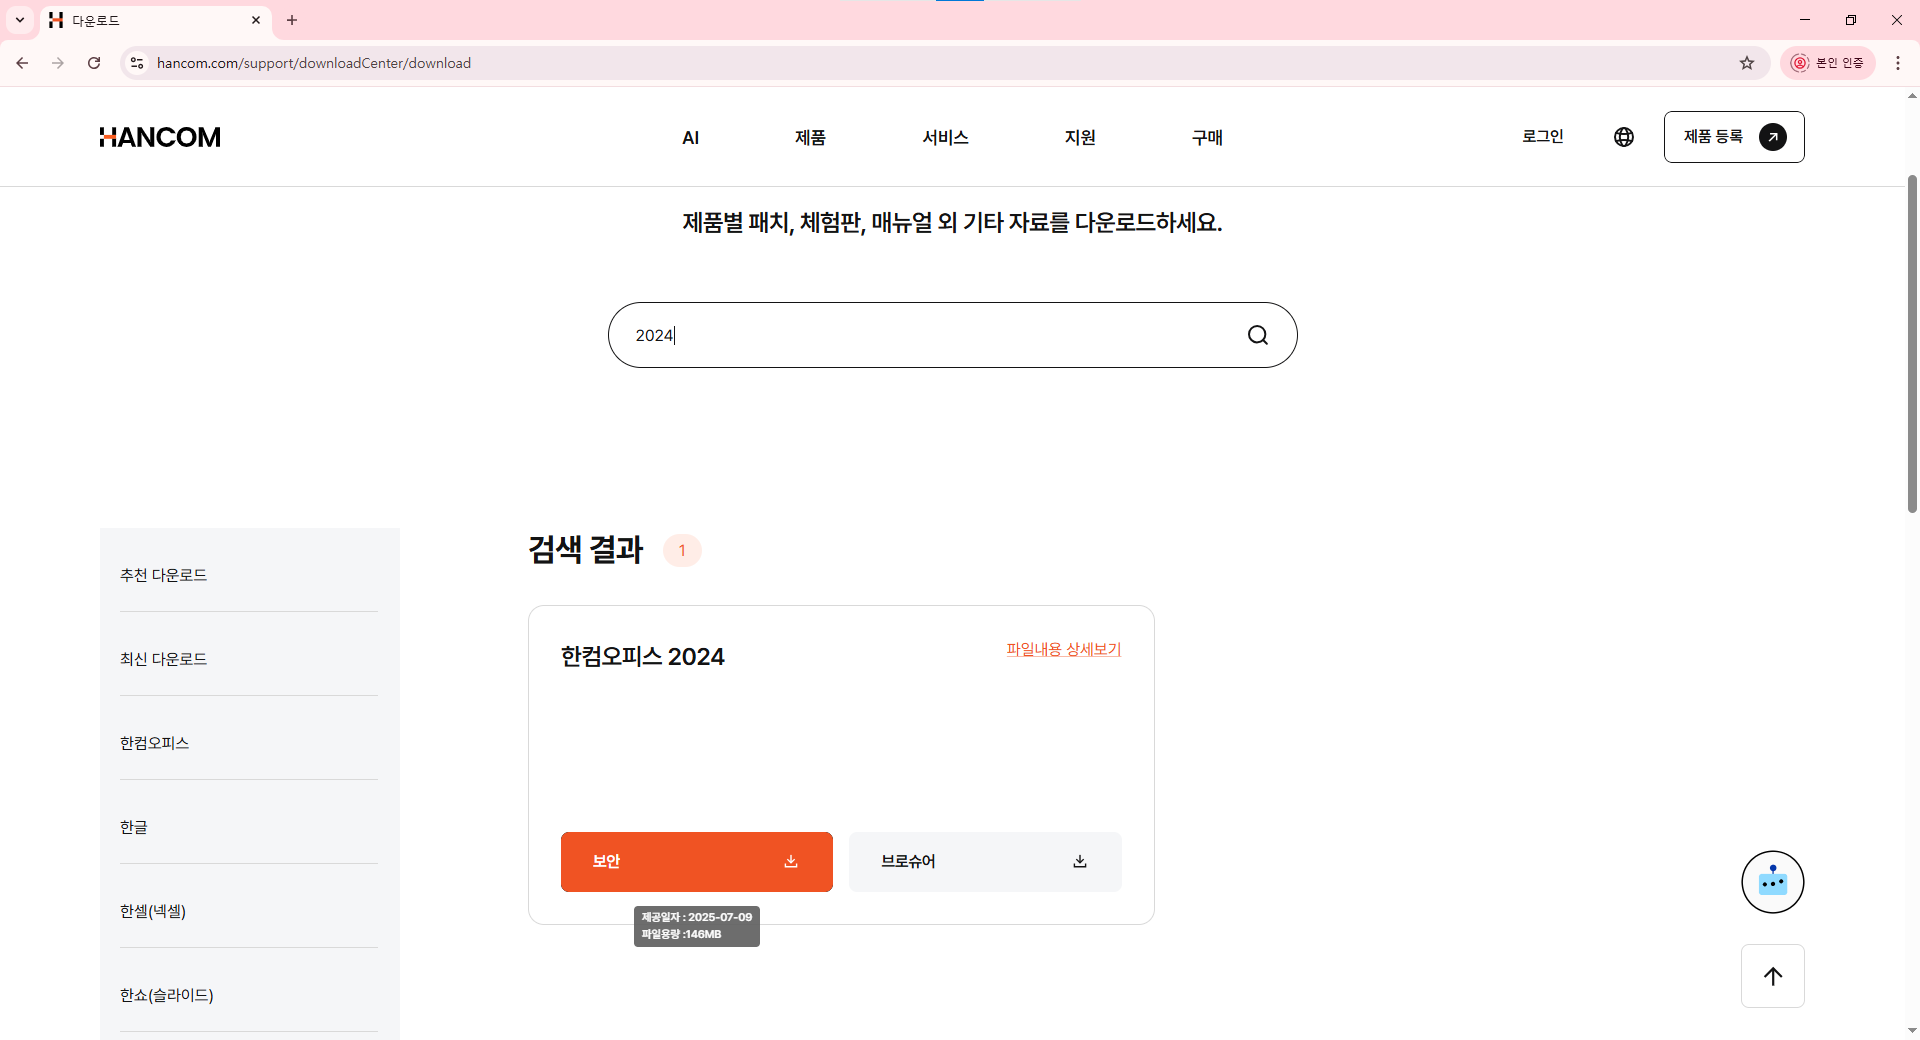The height and width of the screenshot is (1040, 1920).
Task: Open the 지원 menu
Action: click(x=1080, y=137)
